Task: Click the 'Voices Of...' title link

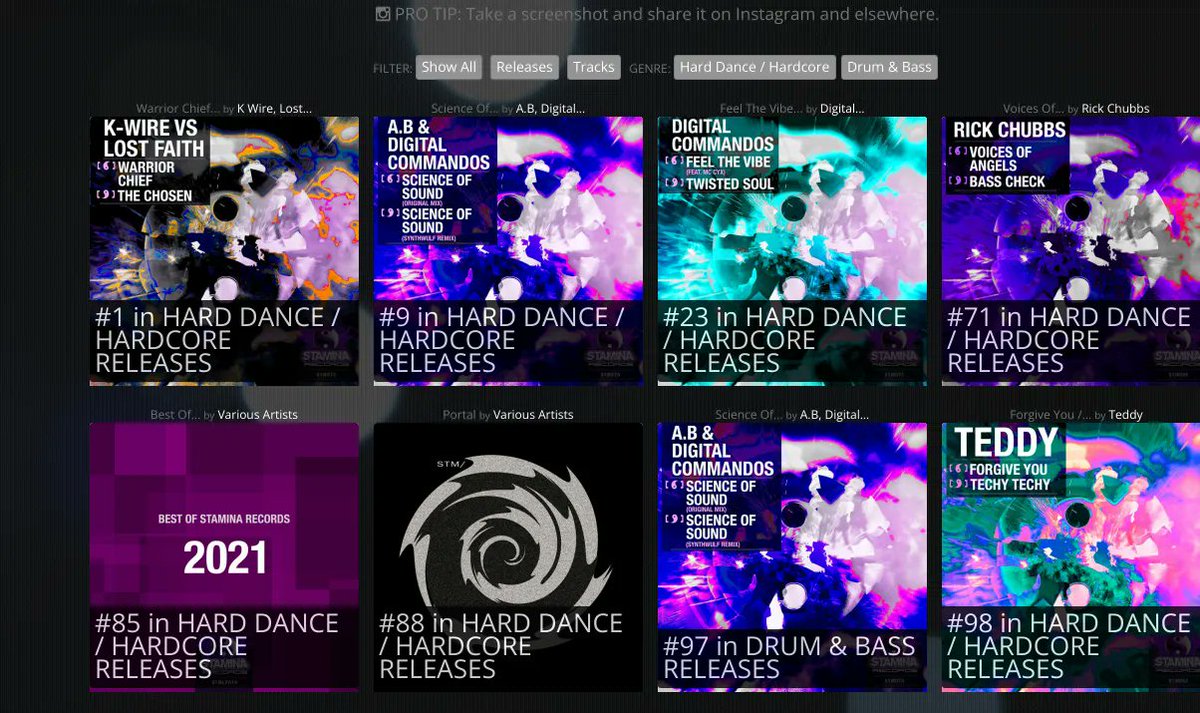Action: click(1034, 108)
